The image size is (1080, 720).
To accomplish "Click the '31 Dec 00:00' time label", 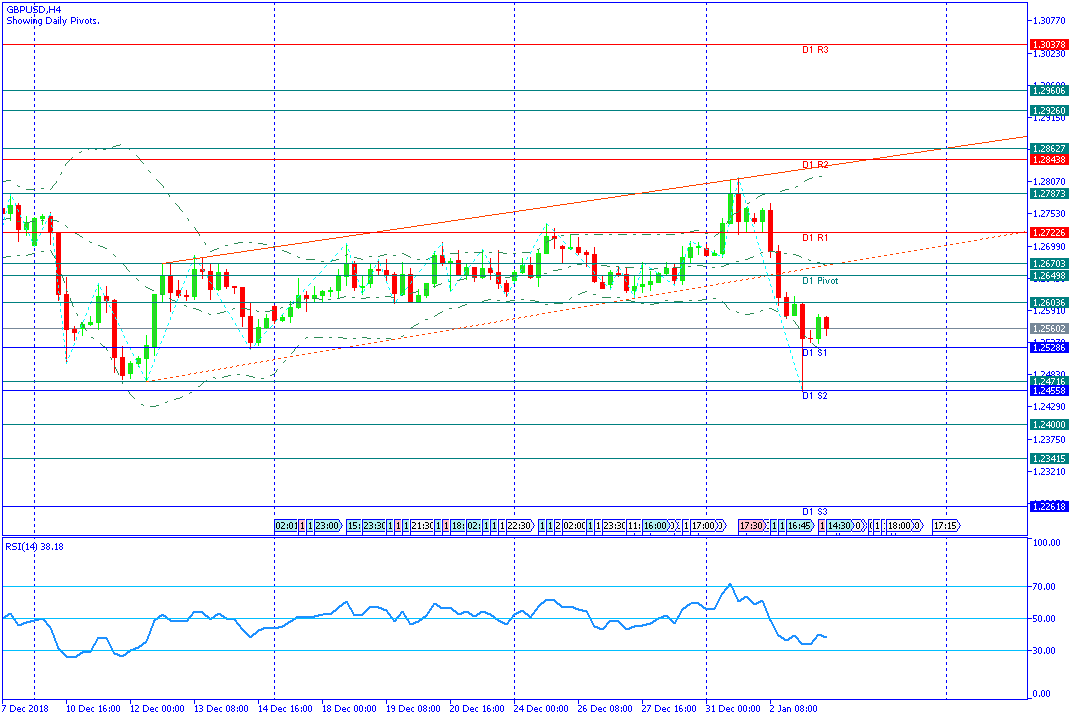I will (734, 709).
